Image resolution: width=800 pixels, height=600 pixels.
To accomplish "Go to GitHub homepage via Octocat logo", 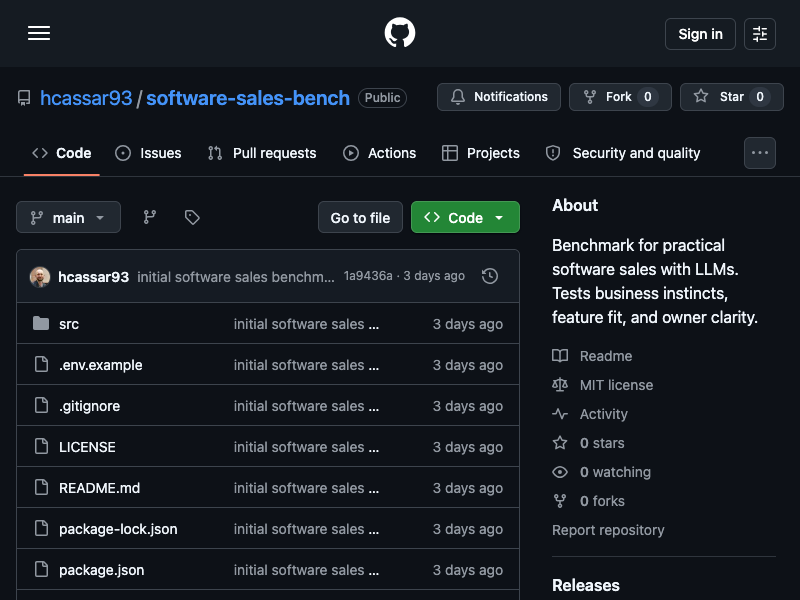I will (x=399, y=33).
